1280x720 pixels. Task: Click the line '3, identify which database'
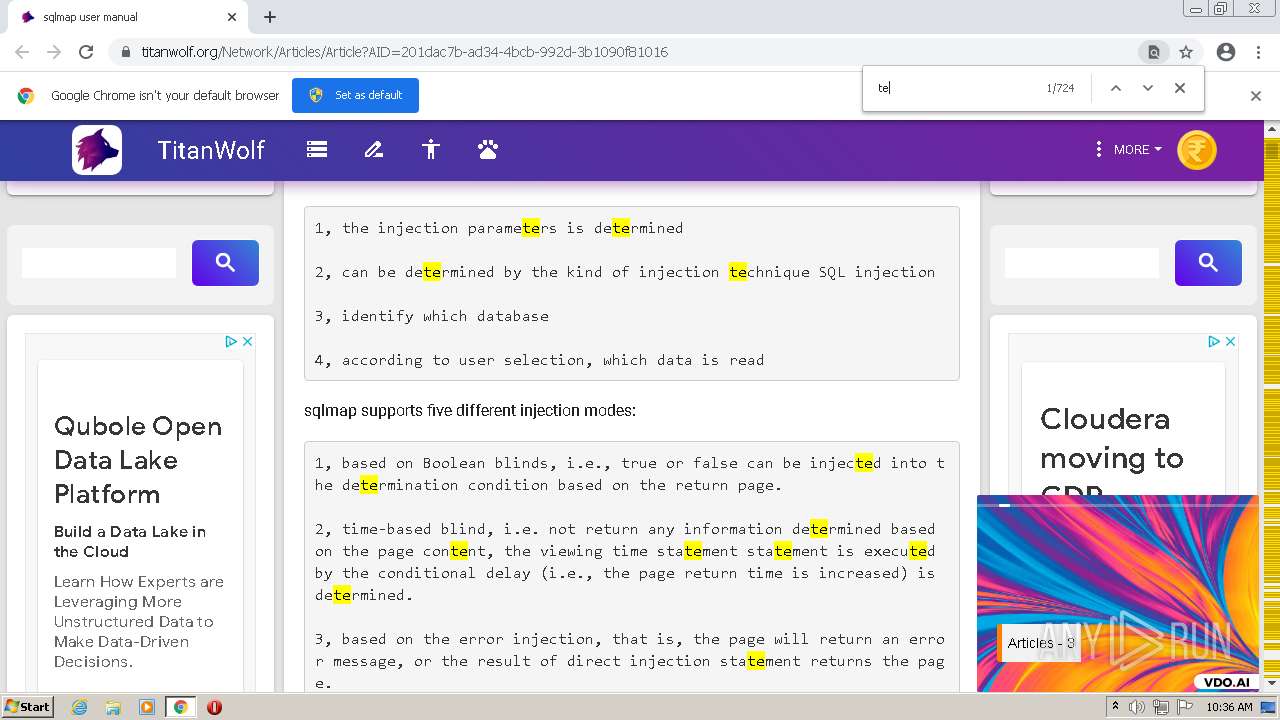coord(432,316)
